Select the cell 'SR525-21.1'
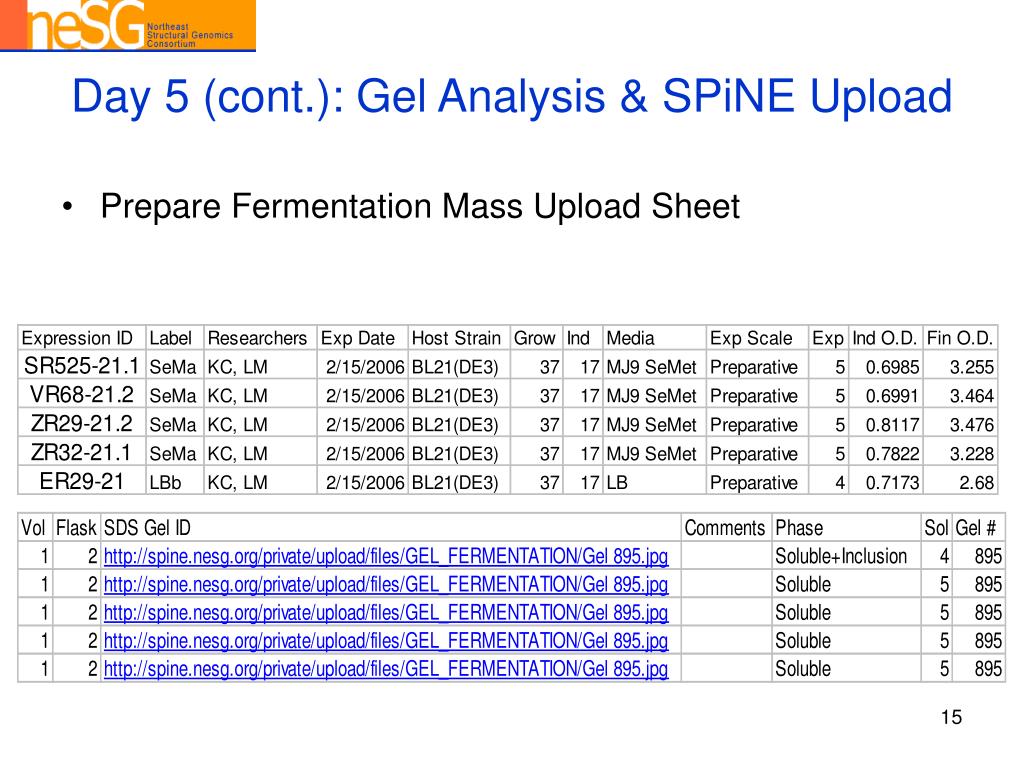 82,366
